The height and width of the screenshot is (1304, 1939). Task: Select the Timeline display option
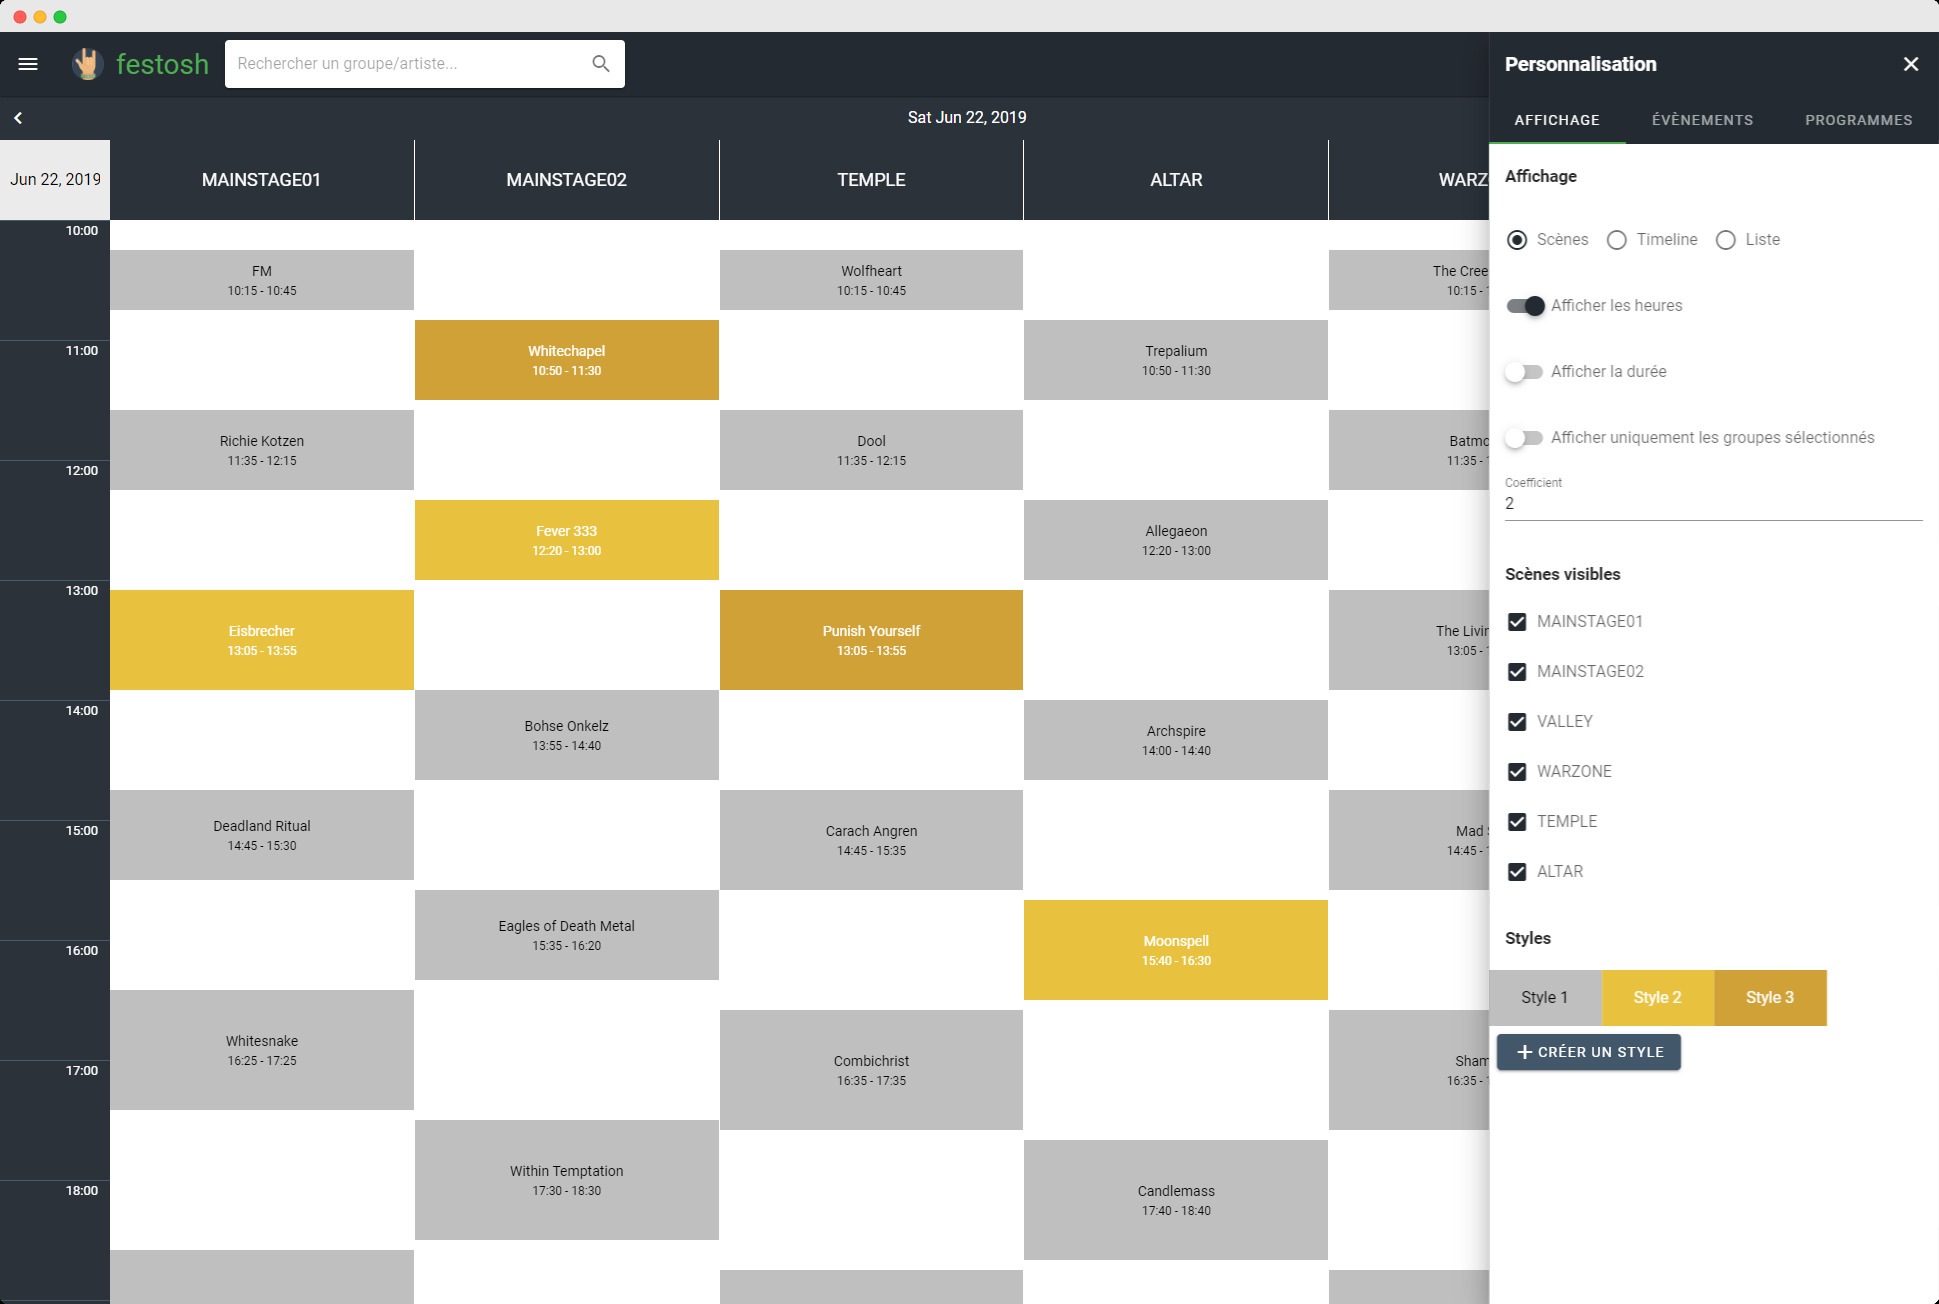1616,240
